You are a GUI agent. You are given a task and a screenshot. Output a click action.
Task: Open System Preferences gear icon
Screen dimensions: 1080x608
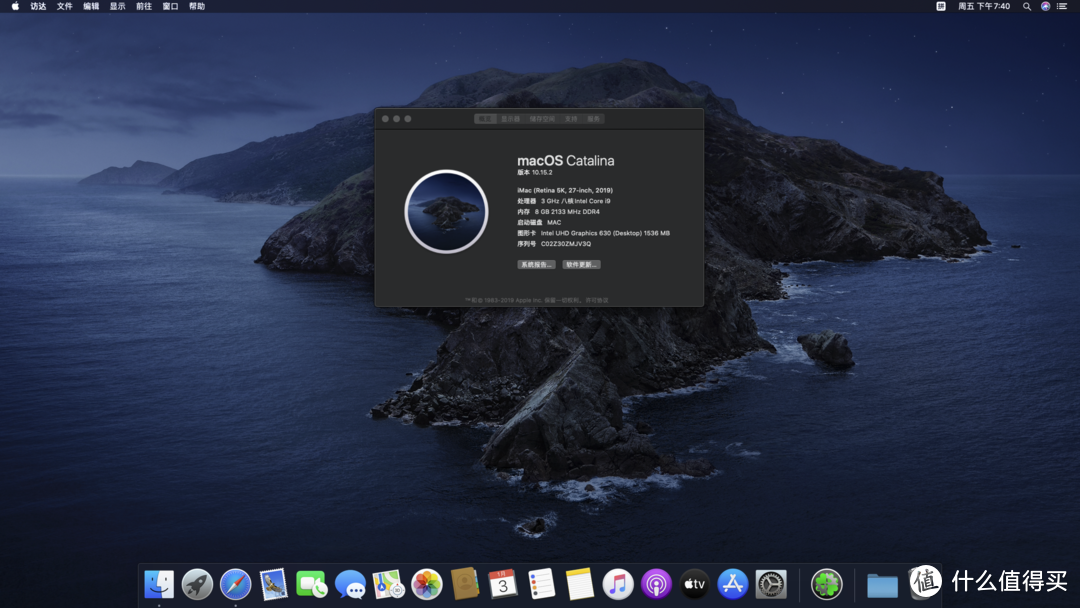coord(771,585)
